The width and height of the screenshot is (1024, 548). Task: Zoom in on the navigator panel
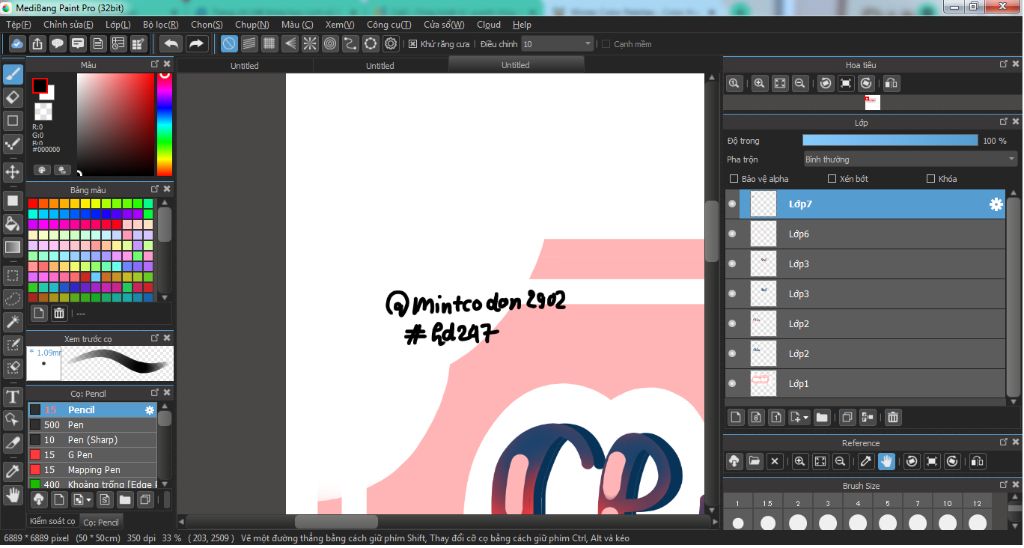pos(759,84)
